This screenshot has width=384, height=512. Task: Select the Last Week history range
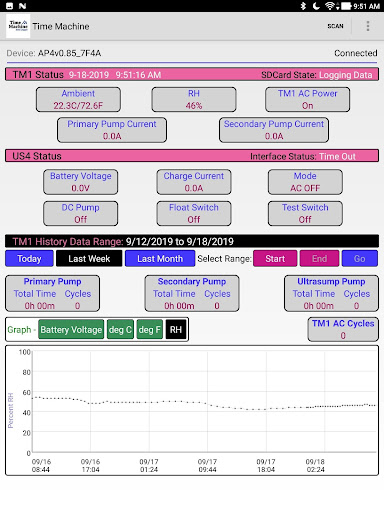click(89, 259)
